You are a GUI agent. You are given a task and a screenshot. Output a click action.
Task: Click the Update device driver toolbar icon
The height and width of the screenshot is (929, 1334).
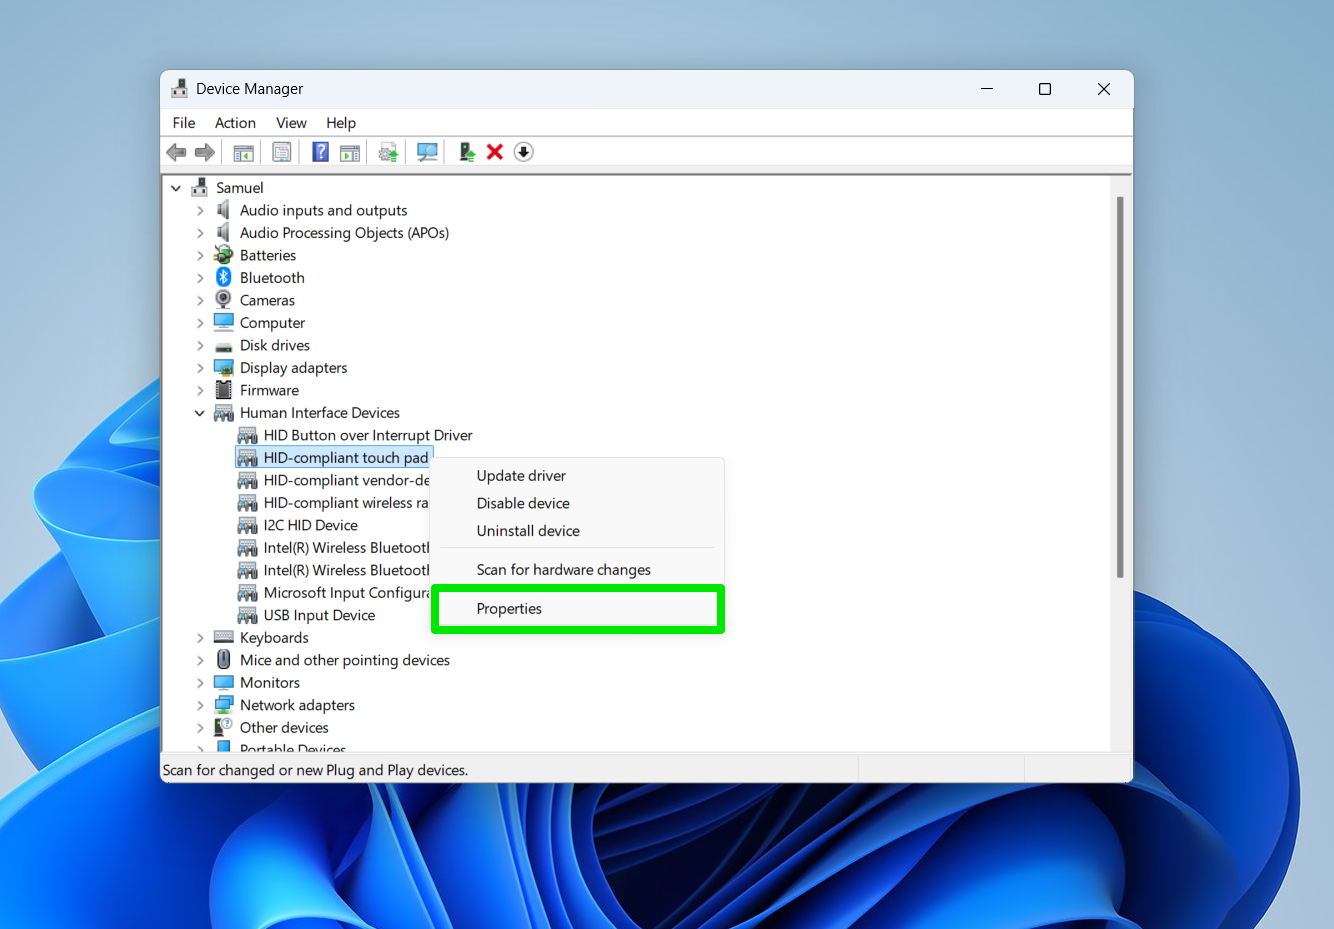(x=388, y=152)
